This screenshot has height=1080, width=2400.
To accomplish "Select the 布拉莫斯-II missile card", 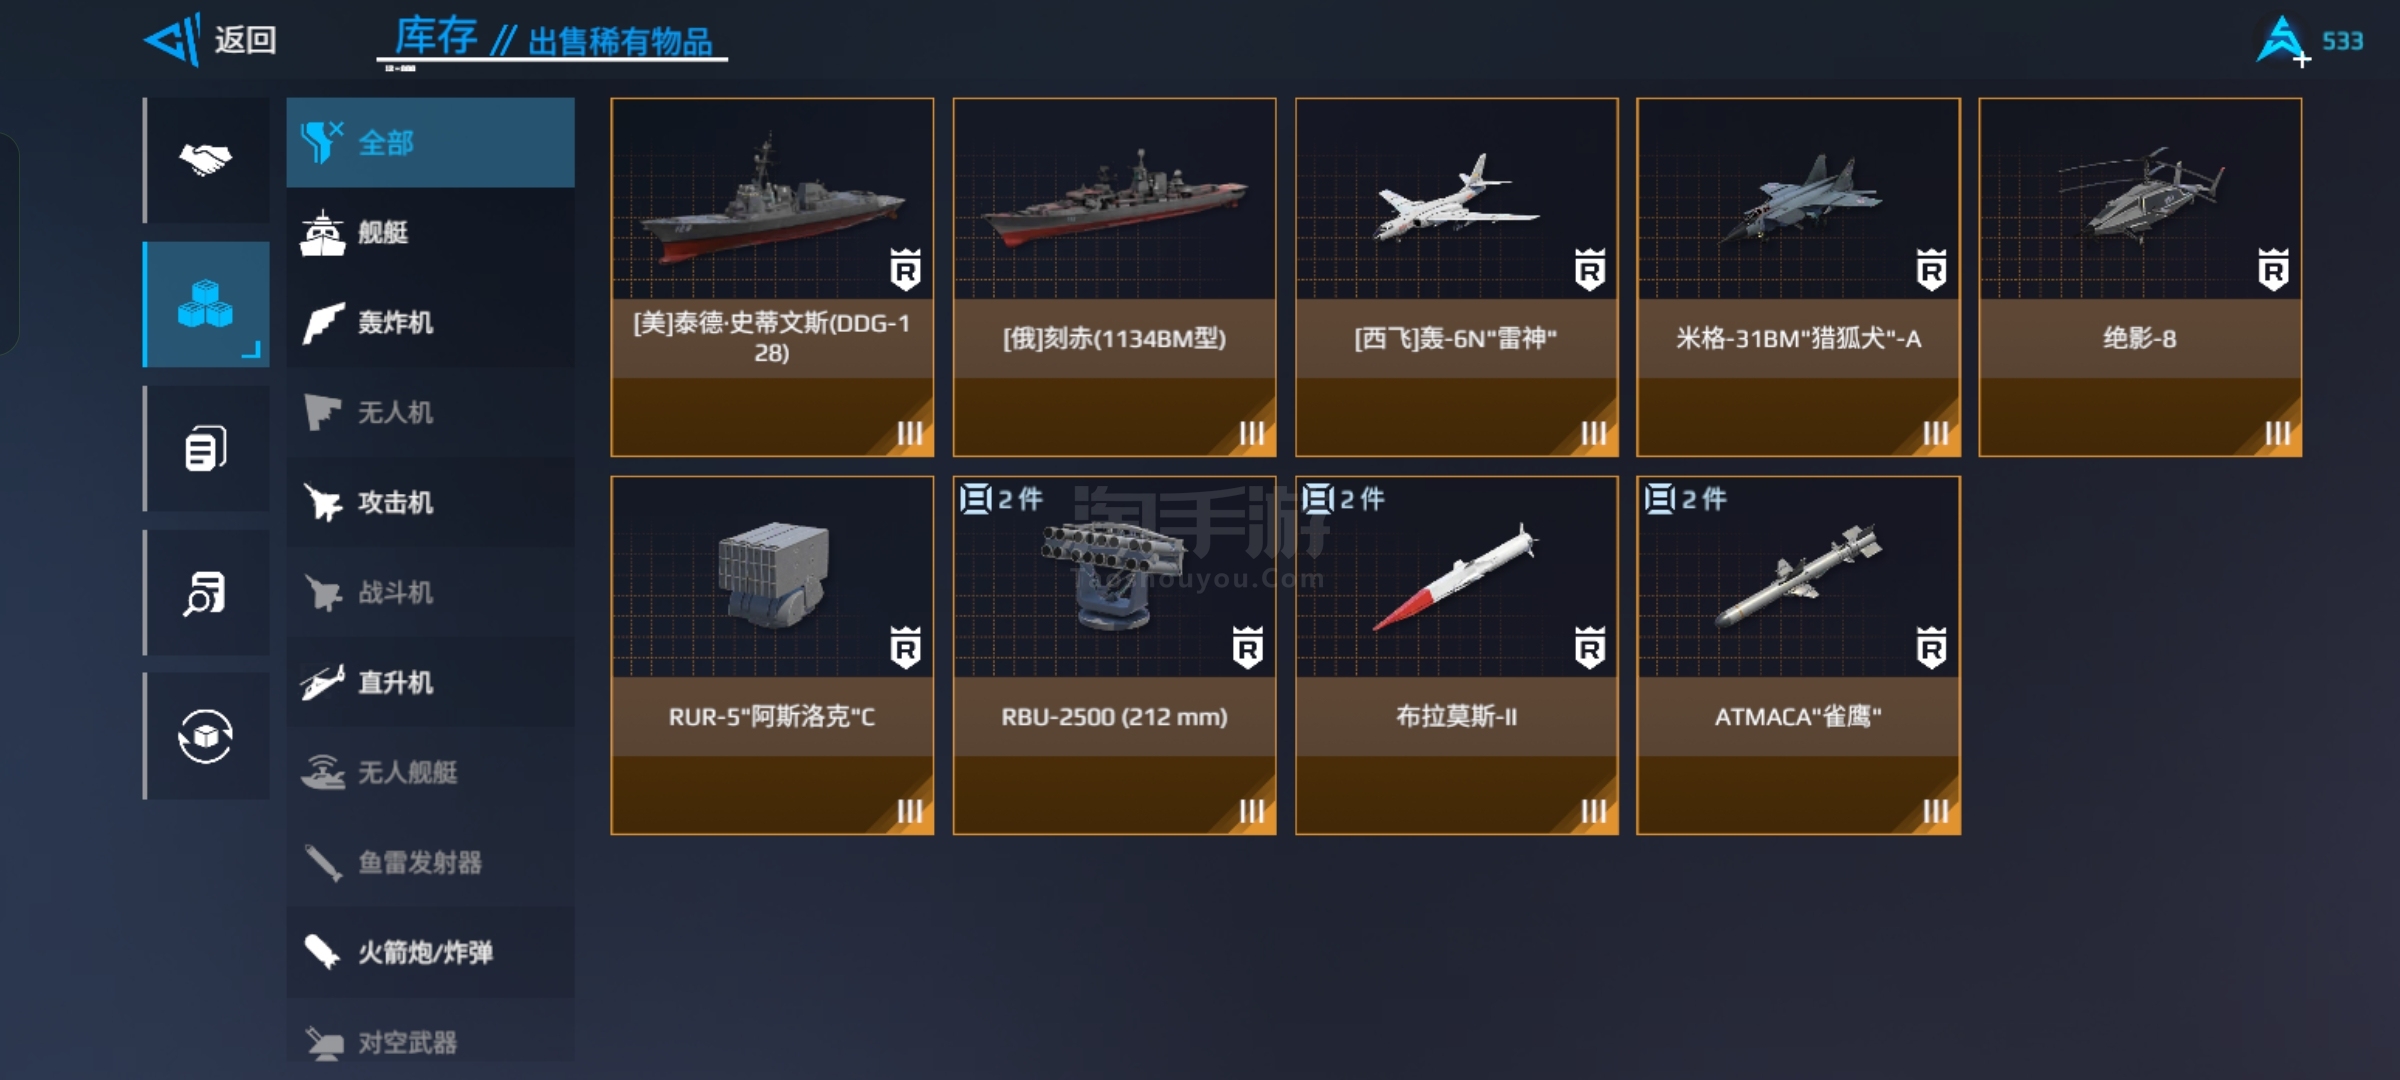I will click(x=1456, y=655).
